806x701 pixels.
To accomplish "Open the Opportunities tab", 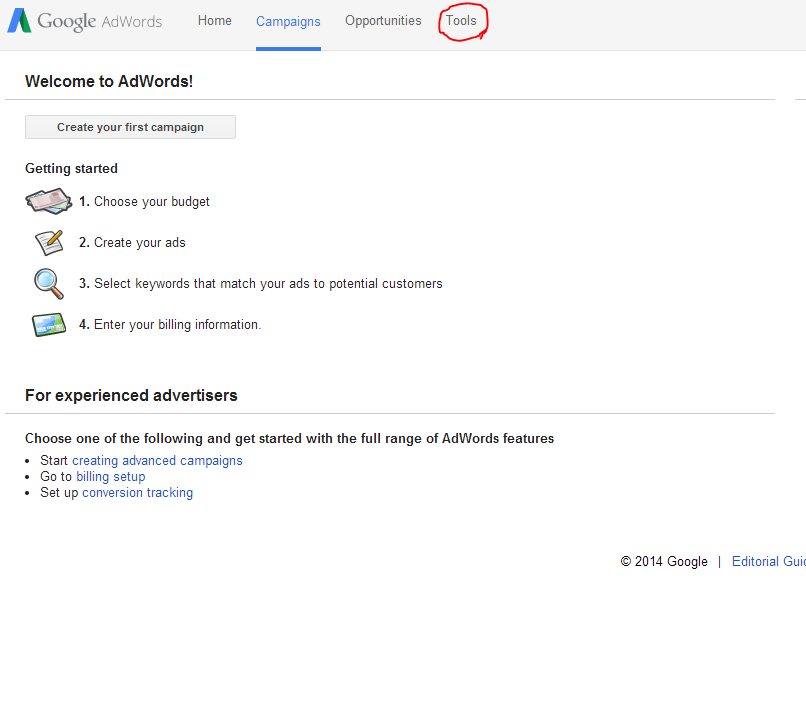I will coord(383,21).
